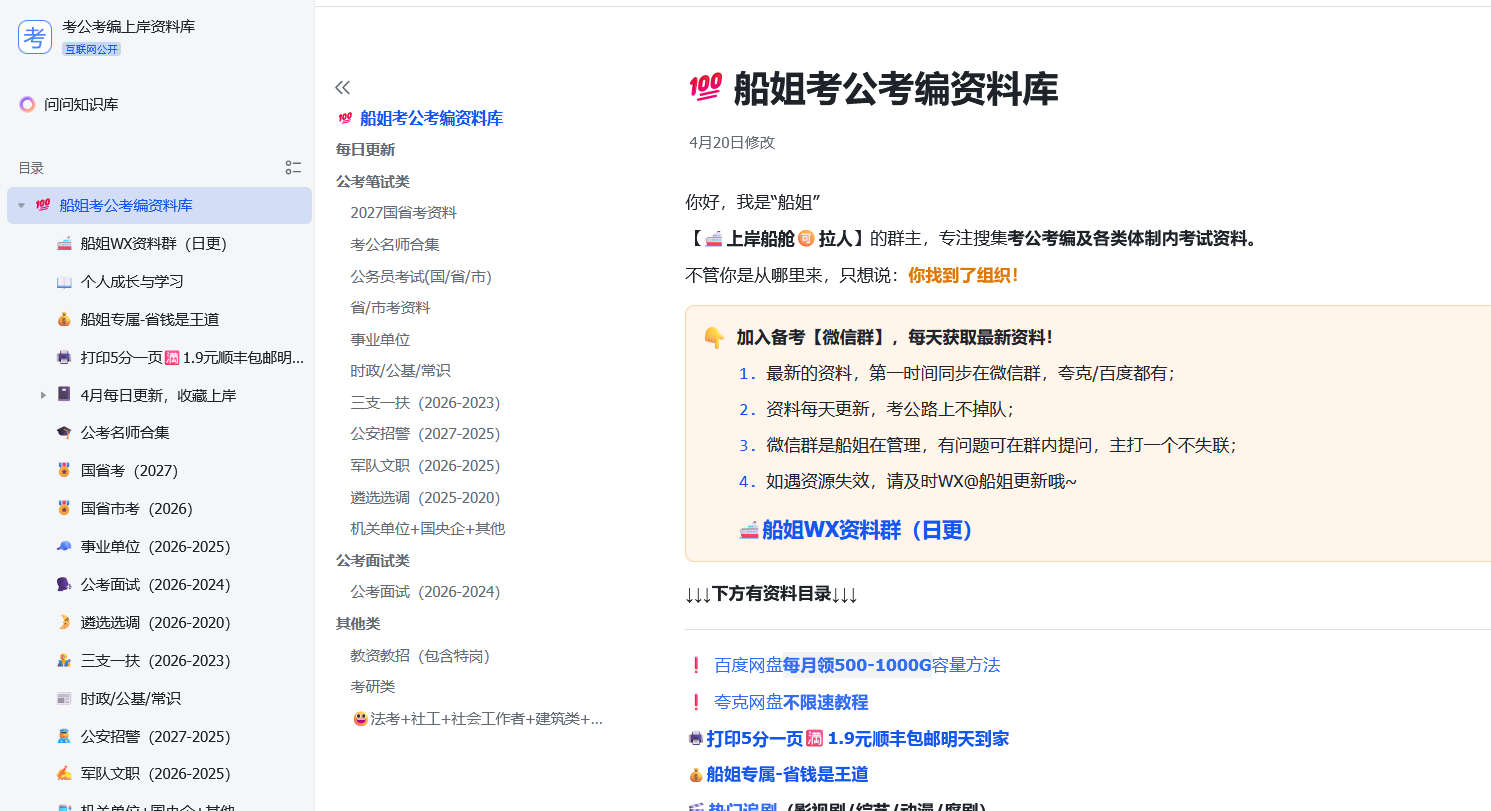Jump to 事业单位 in outline
The height and width of the screenshot is (811, 1491).
click(x=380, y=339)
